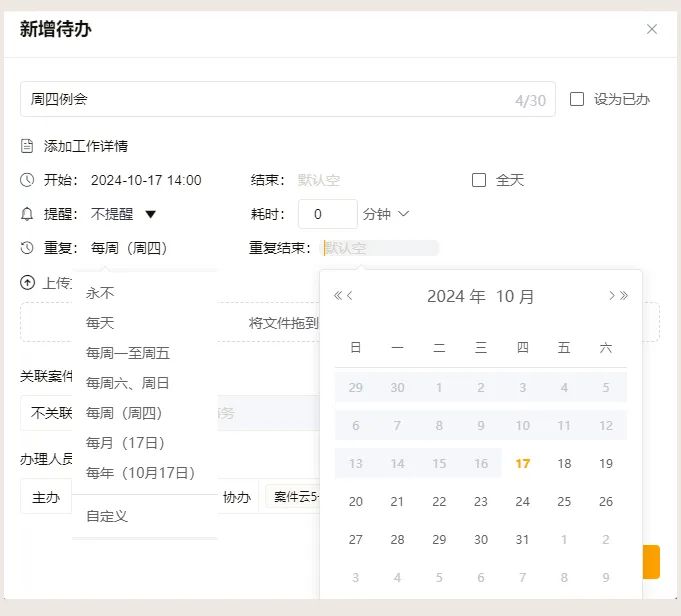The image size is (681, 616).
Task: Click 添加工作详情 link
Action: coord(85,146)
